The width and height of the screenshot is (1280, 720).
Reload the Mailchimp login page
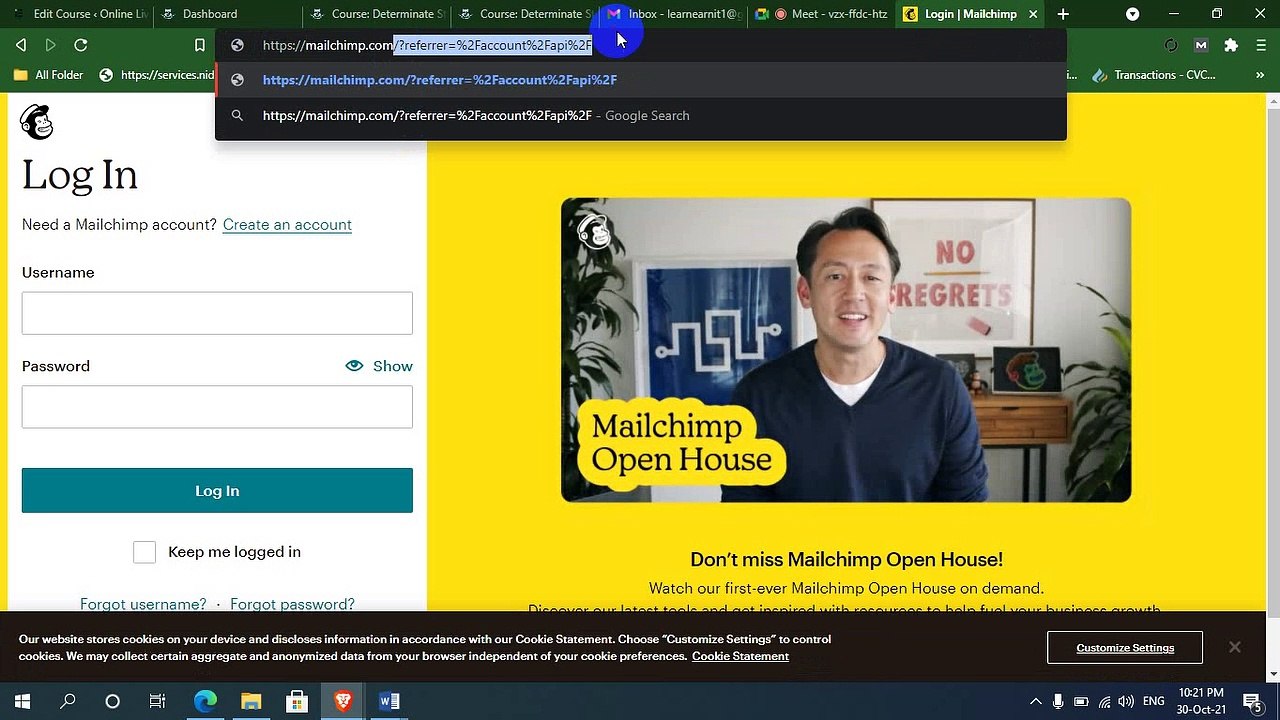pyautogui.click(x=81, y=45)
